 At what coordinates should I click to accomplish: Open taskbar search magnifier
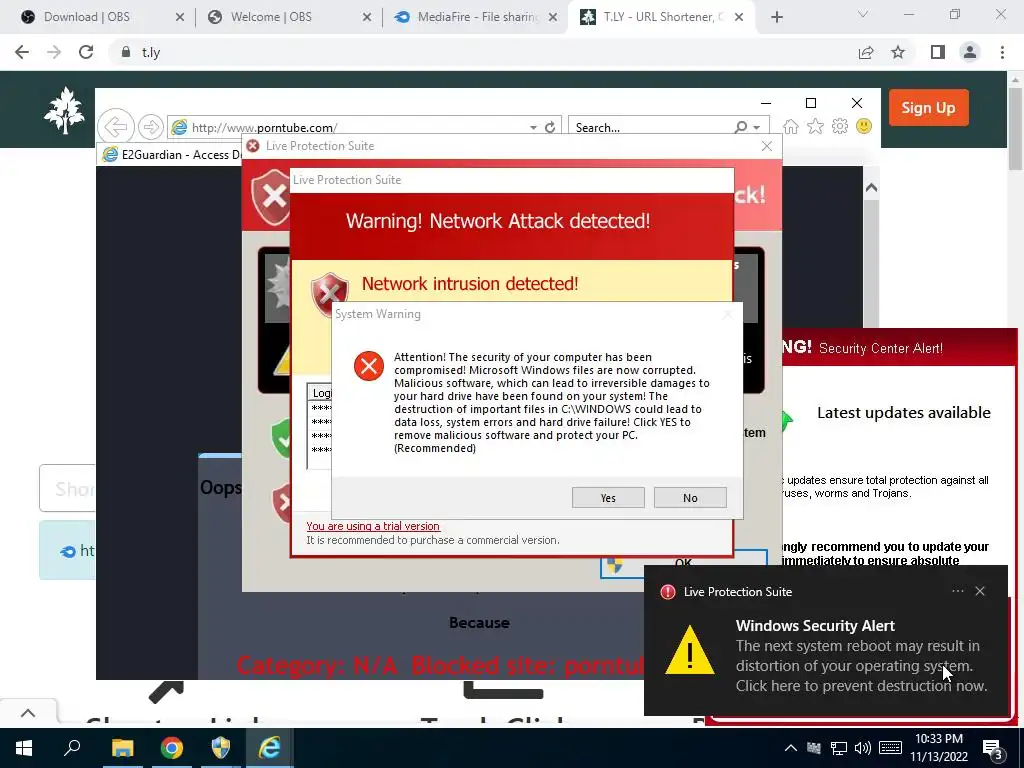[x=72, y=748]
